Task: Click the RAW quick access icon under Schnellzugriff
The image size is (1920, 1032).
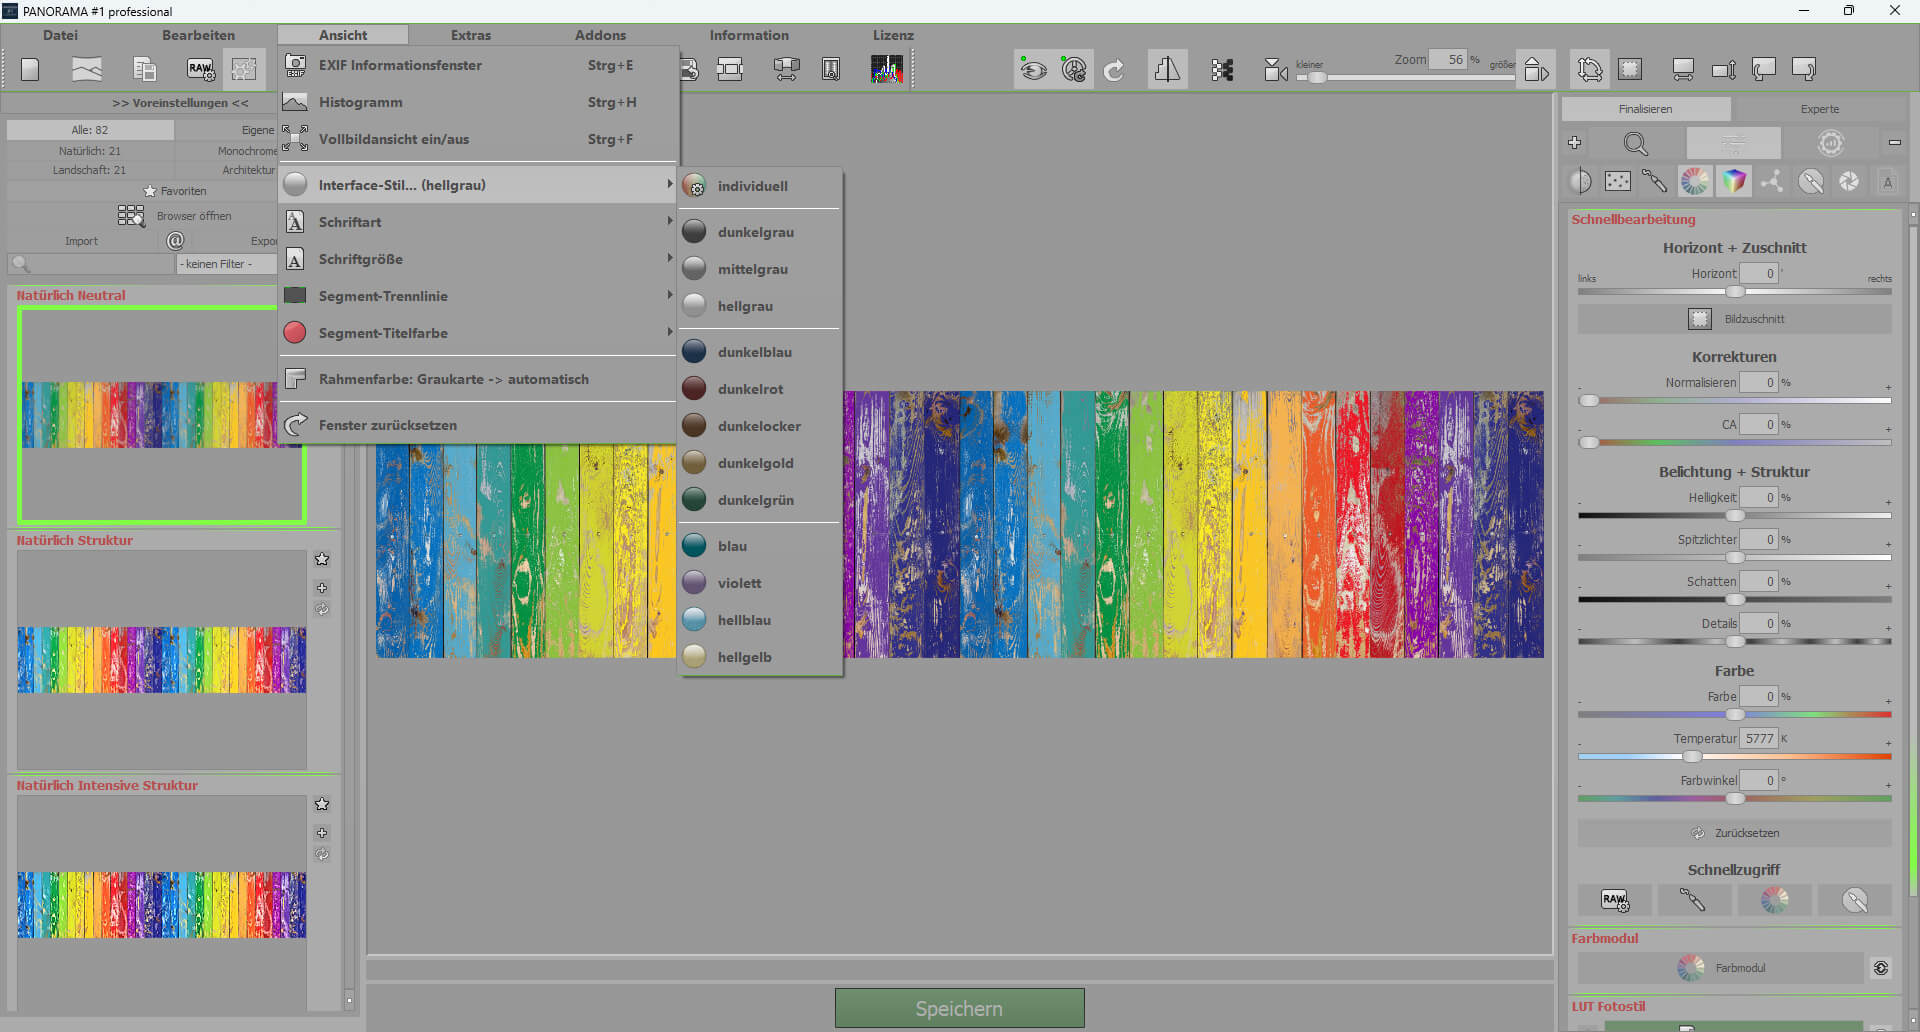Action: click(x=1616, y=900)
